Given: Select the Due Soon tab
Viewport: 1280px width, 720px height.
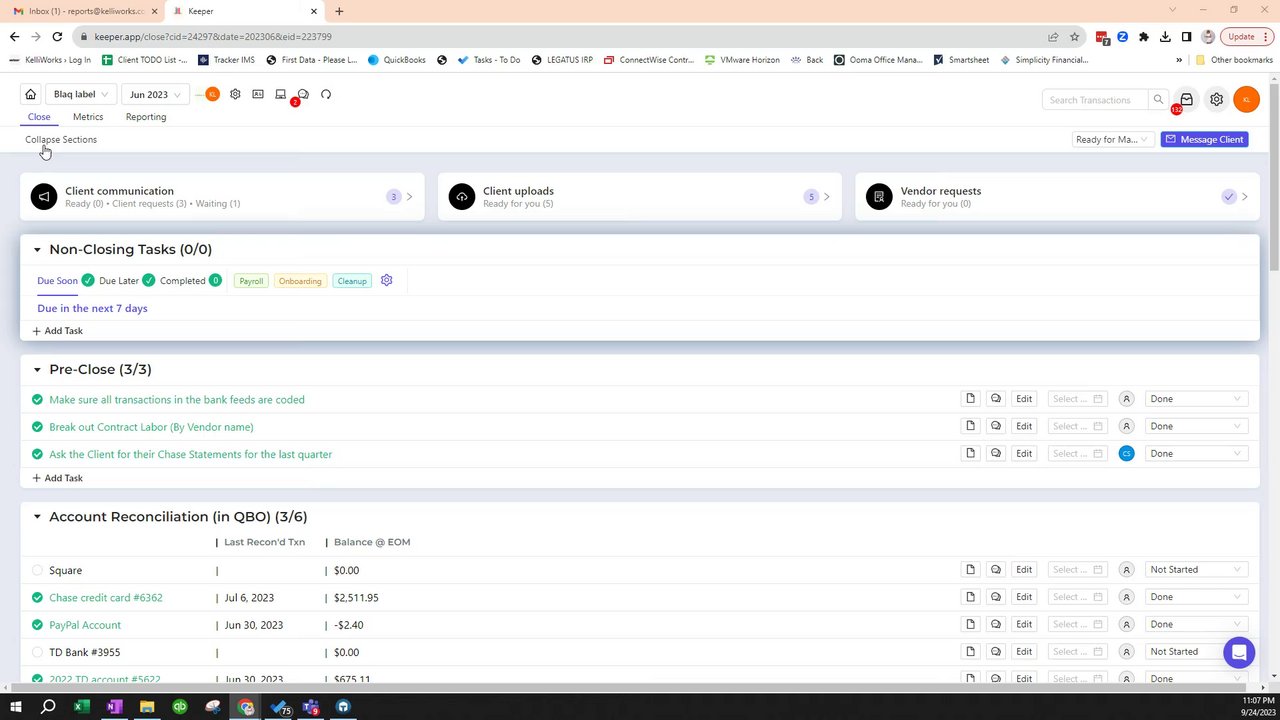Looking at the screenshot, I should [57, 281].
